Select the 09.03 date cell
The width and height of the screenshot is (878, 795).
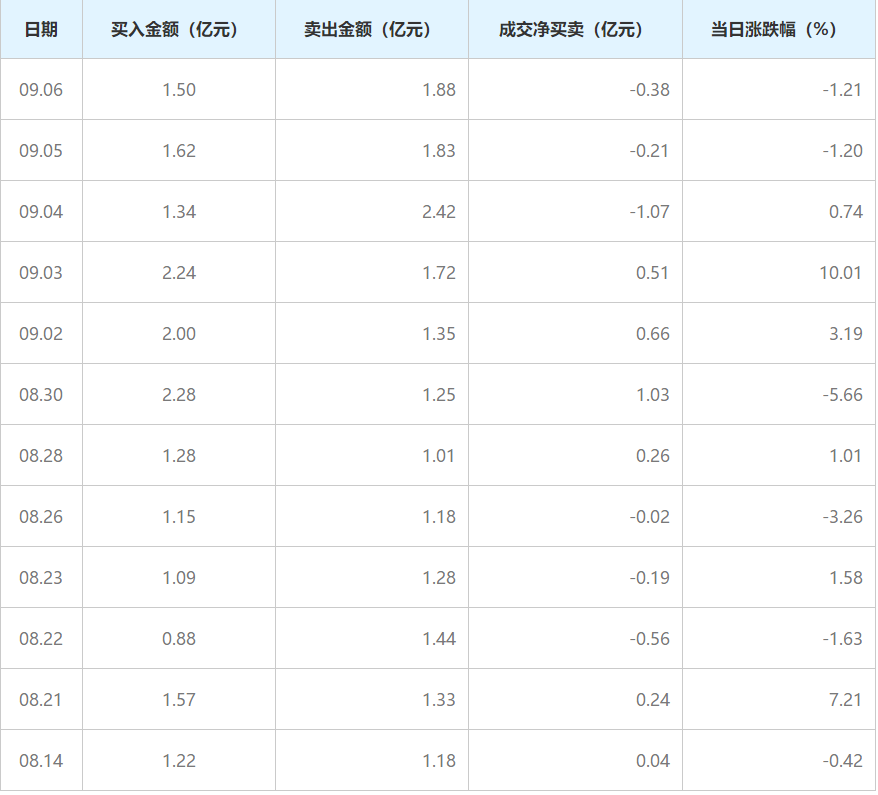coord(41,273)
